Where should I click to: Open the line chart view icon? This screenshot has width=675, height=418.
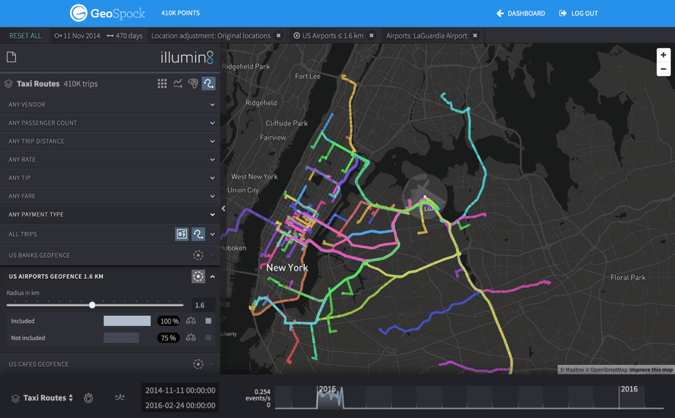coord(178,84)
